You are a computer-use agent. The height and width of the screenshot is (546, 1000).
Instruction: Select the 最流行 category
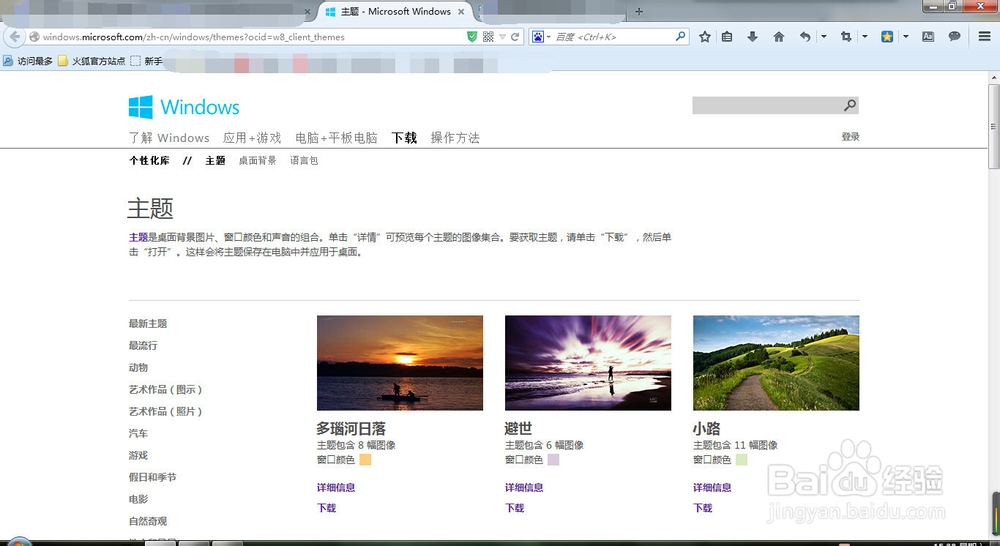143,345
